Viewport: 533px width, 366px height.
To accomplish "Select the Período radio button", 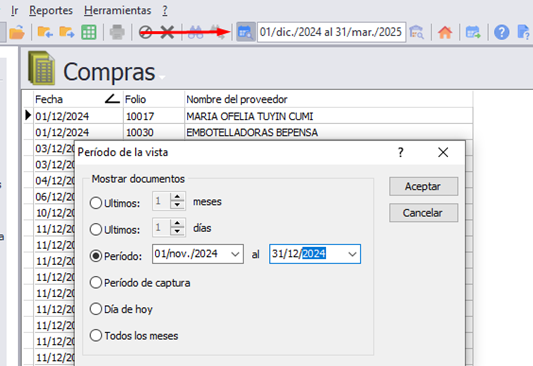I will pyautogui.click(x=96, y=256).
